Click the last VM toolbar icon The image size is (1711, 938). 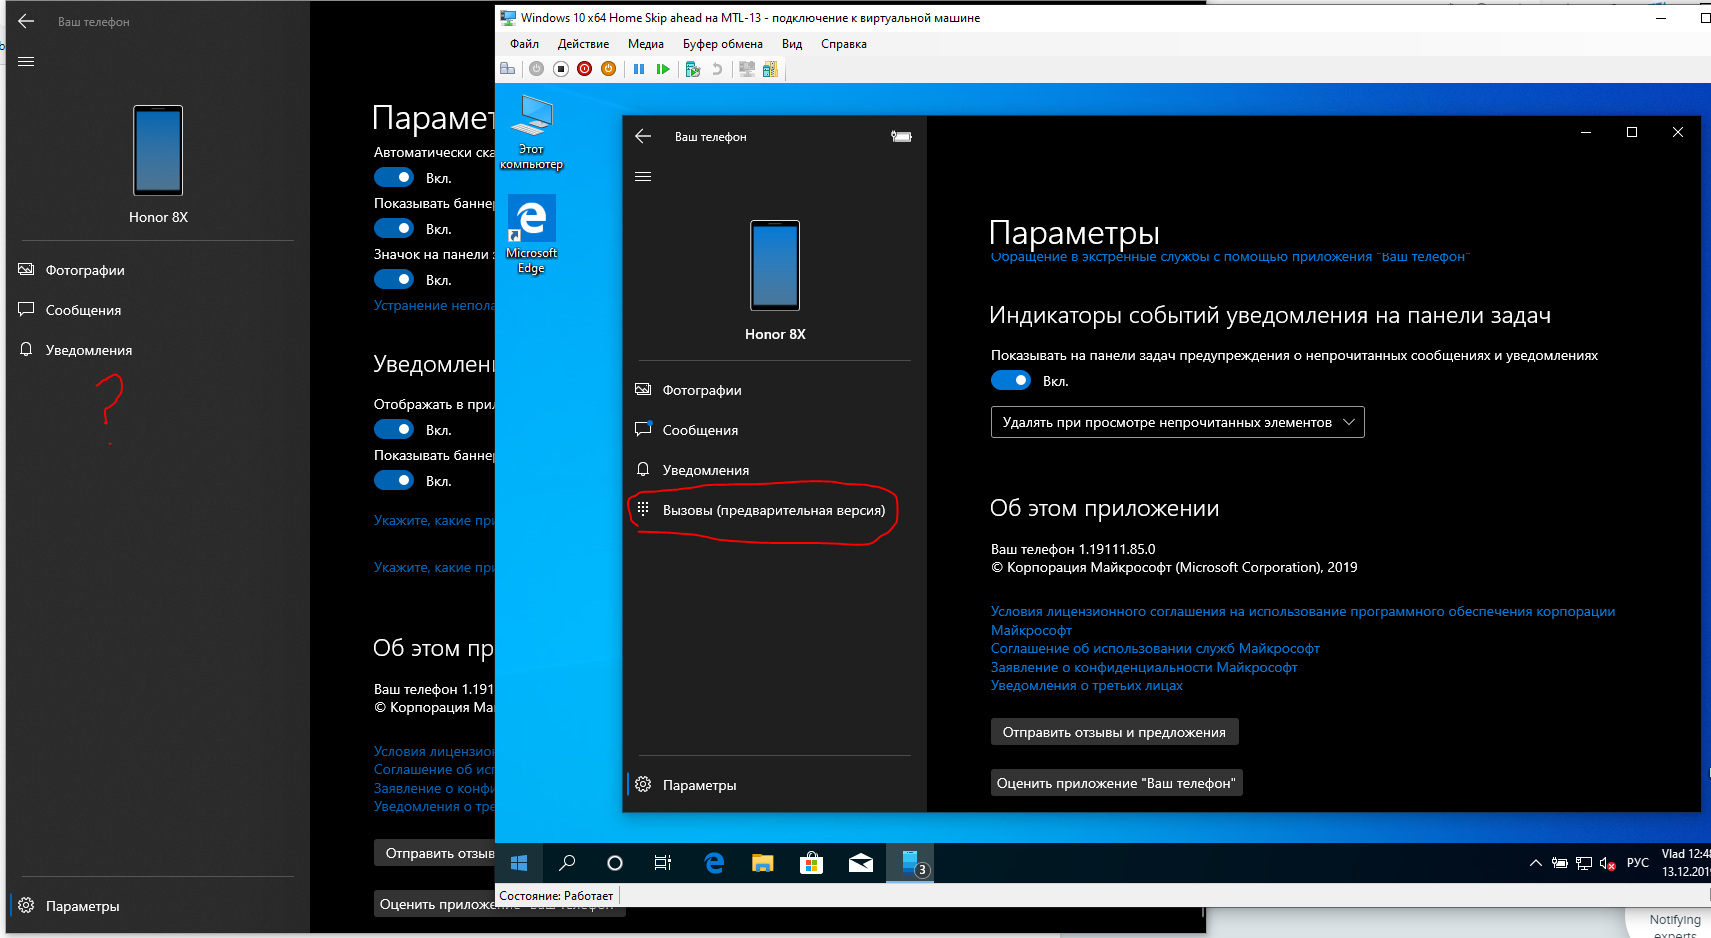point(770,69)
